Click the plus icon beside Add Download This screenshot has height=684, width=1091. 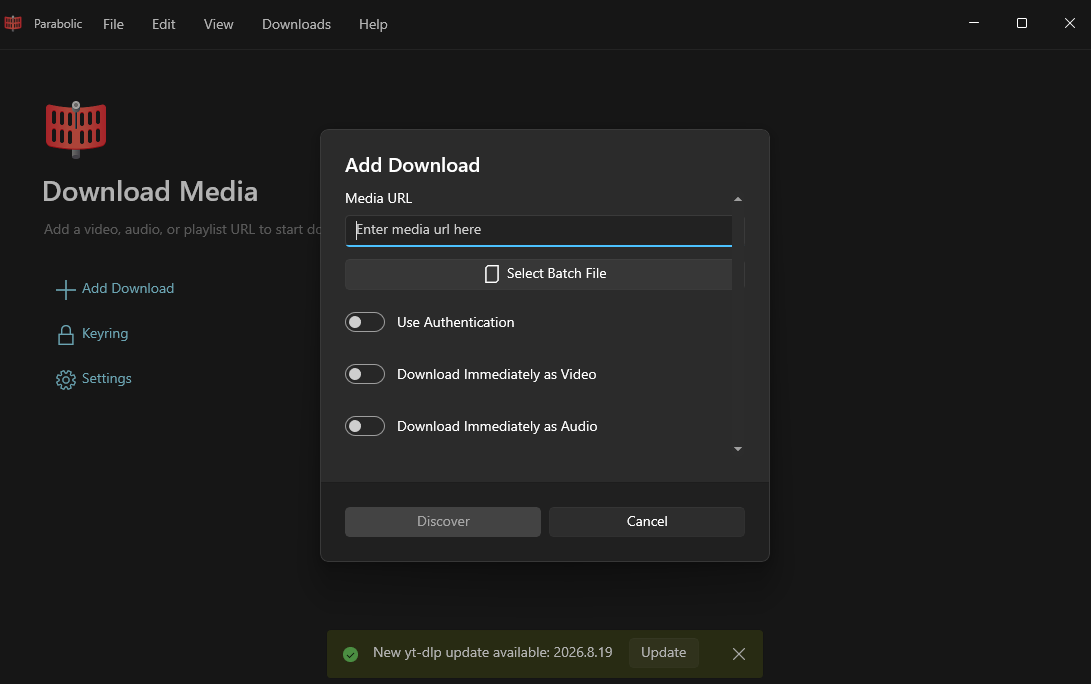point(65,289)
